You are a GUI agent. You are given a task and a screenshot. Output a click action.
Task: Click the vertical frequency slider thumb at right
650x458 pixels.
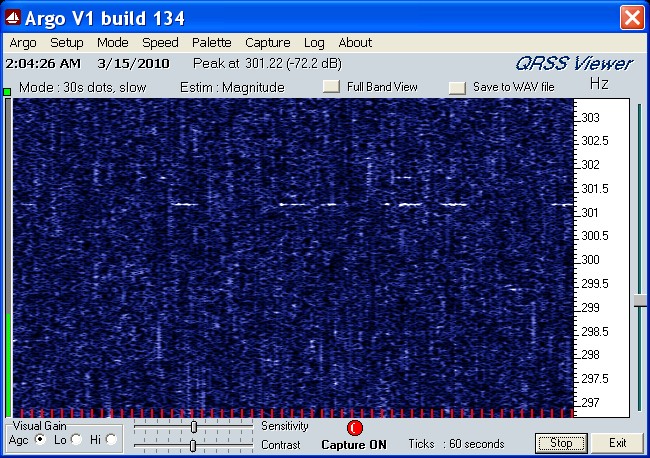(x=640, y=300)
